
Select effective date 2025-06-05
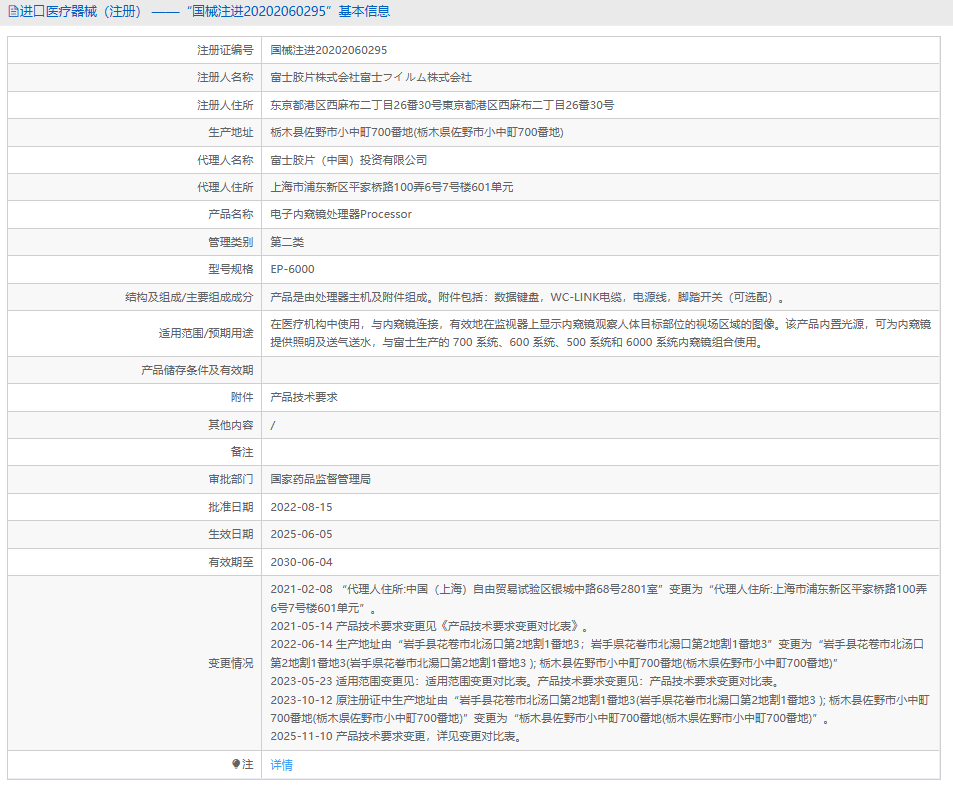(301, 535)
